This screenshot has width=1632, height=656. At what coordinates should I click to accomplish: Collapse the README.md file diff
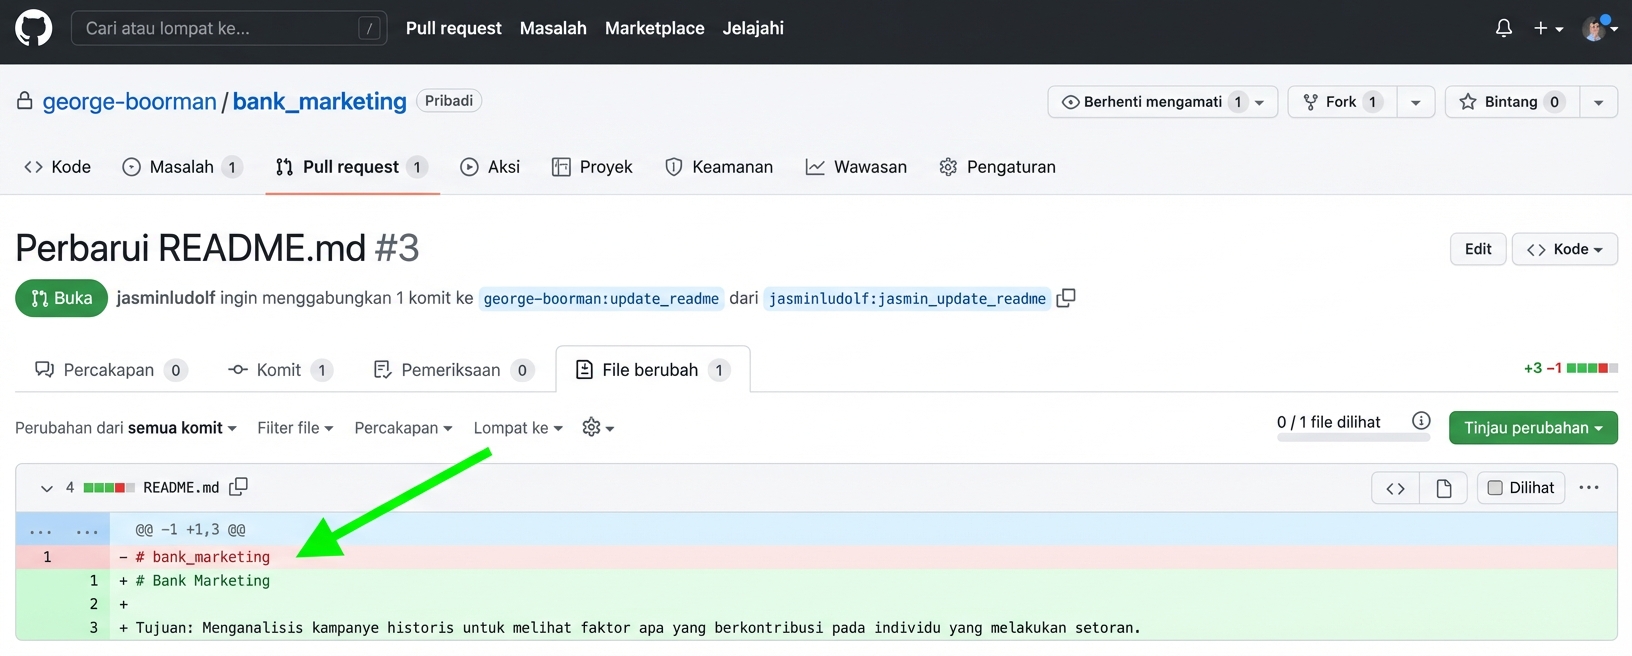coord(46,488)
